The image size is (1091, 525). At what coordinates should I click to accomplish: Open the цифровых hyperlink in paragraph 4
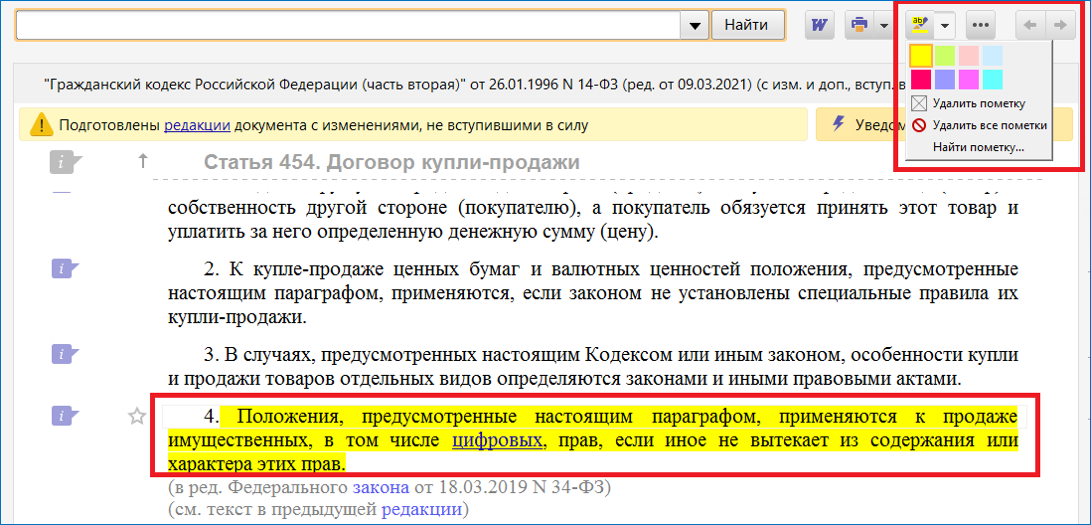497,440
